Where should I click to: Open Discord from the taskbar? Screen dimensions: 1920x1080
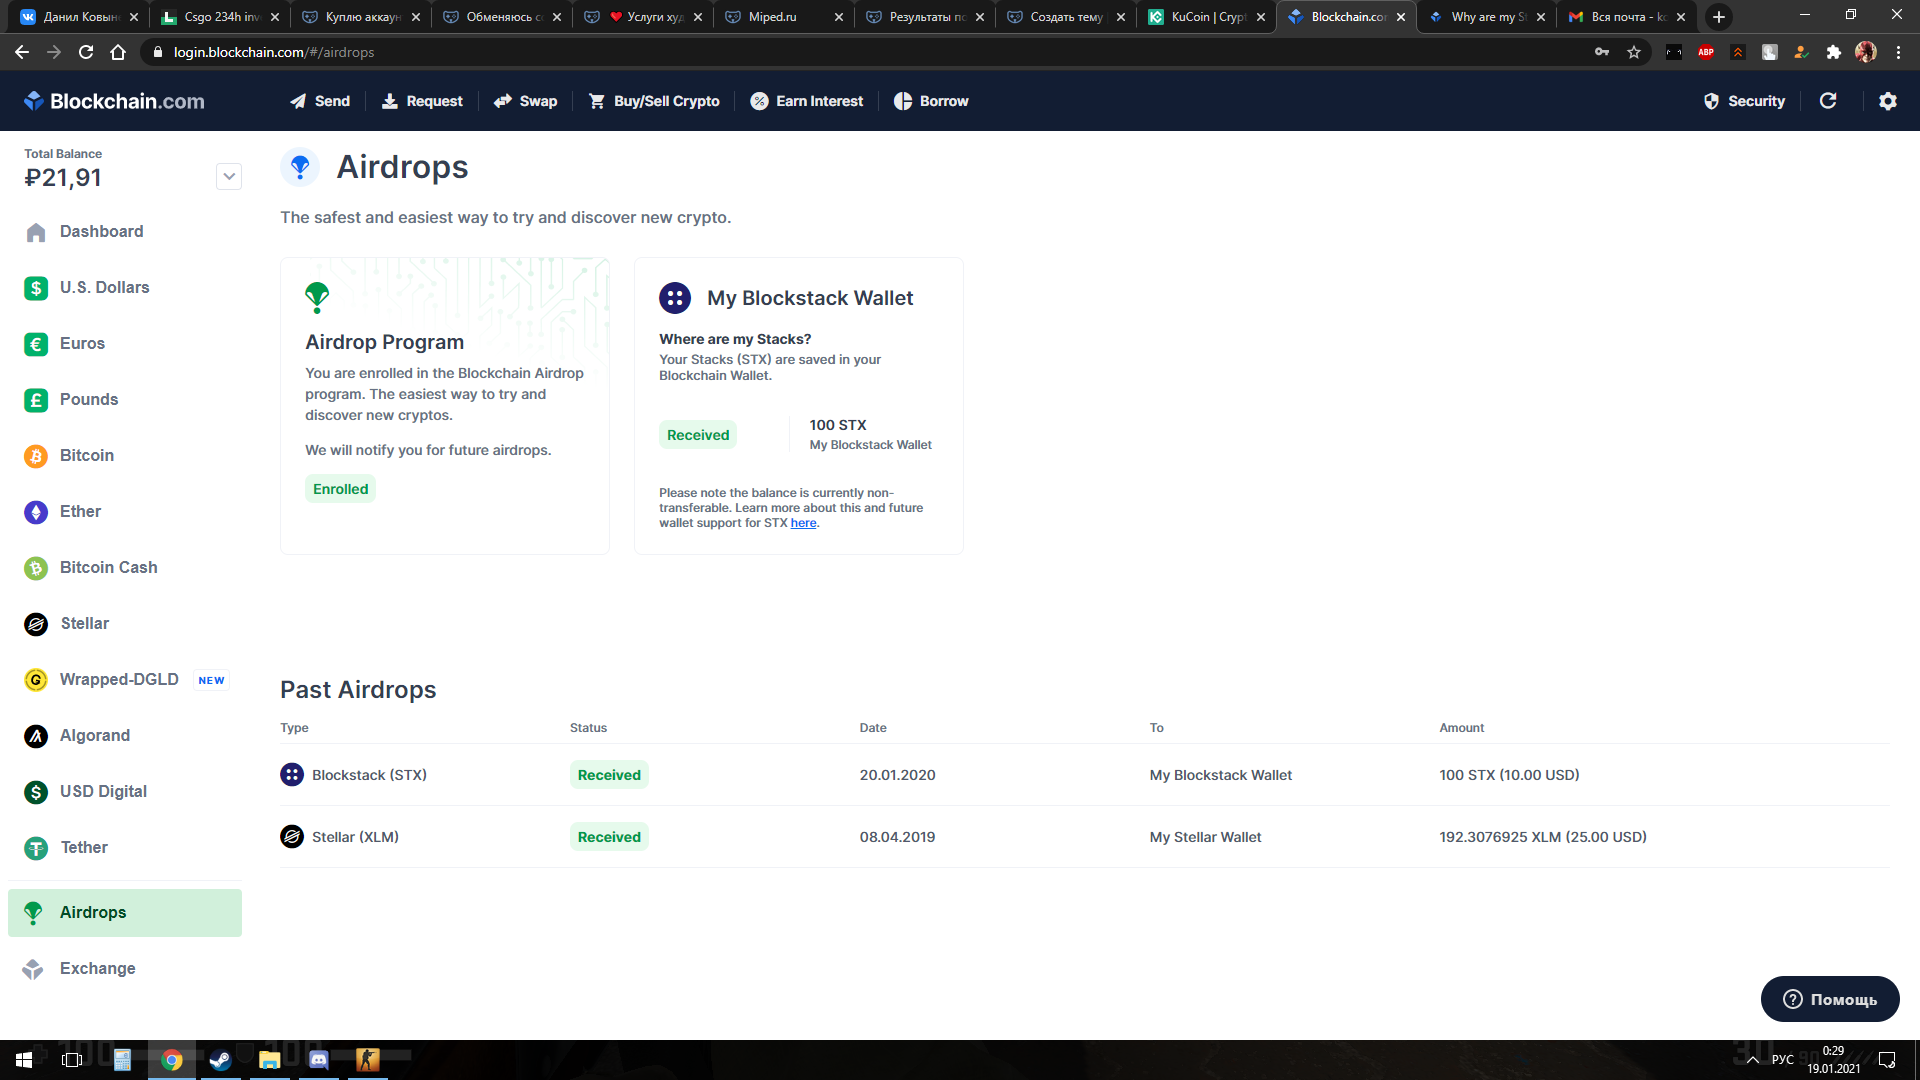tap(319, 1060)
